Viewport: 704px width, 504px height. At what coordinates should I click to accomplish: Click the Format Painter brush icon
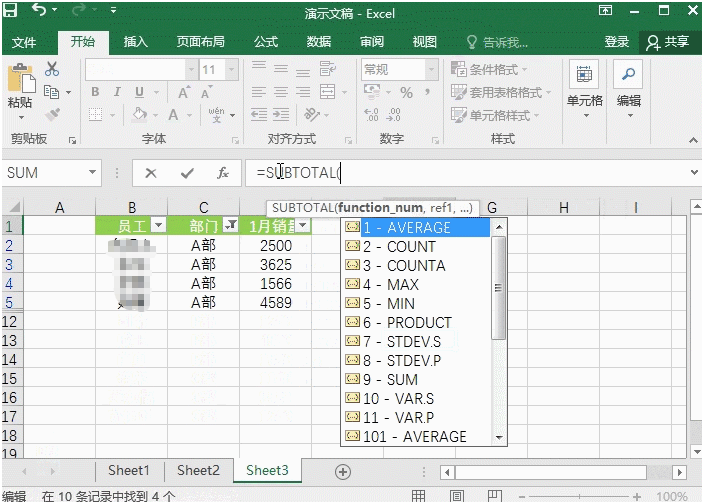pyautogui.click(x=52, y=114)
